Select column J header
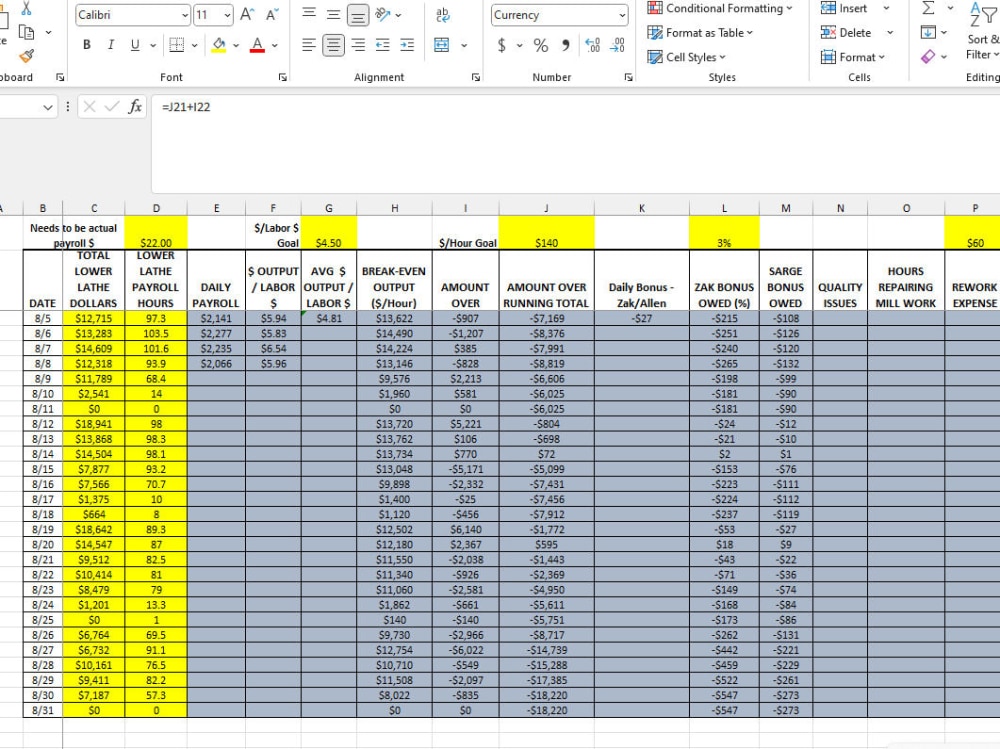 (x=547, y=208)
